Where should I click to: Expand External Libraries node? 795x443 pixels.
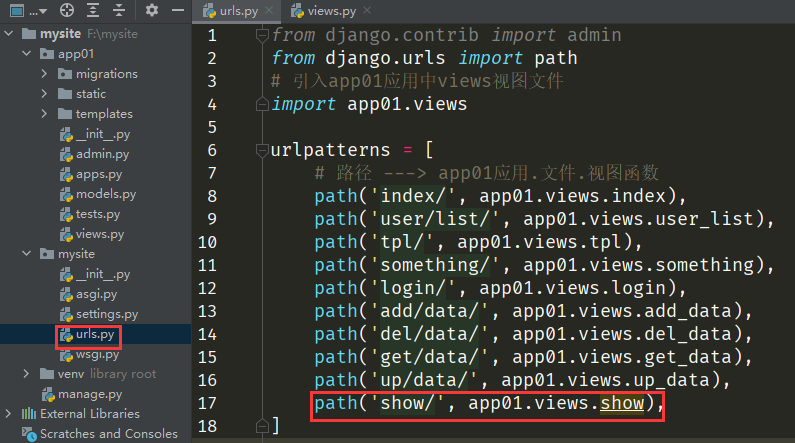[x=8, y=414]
